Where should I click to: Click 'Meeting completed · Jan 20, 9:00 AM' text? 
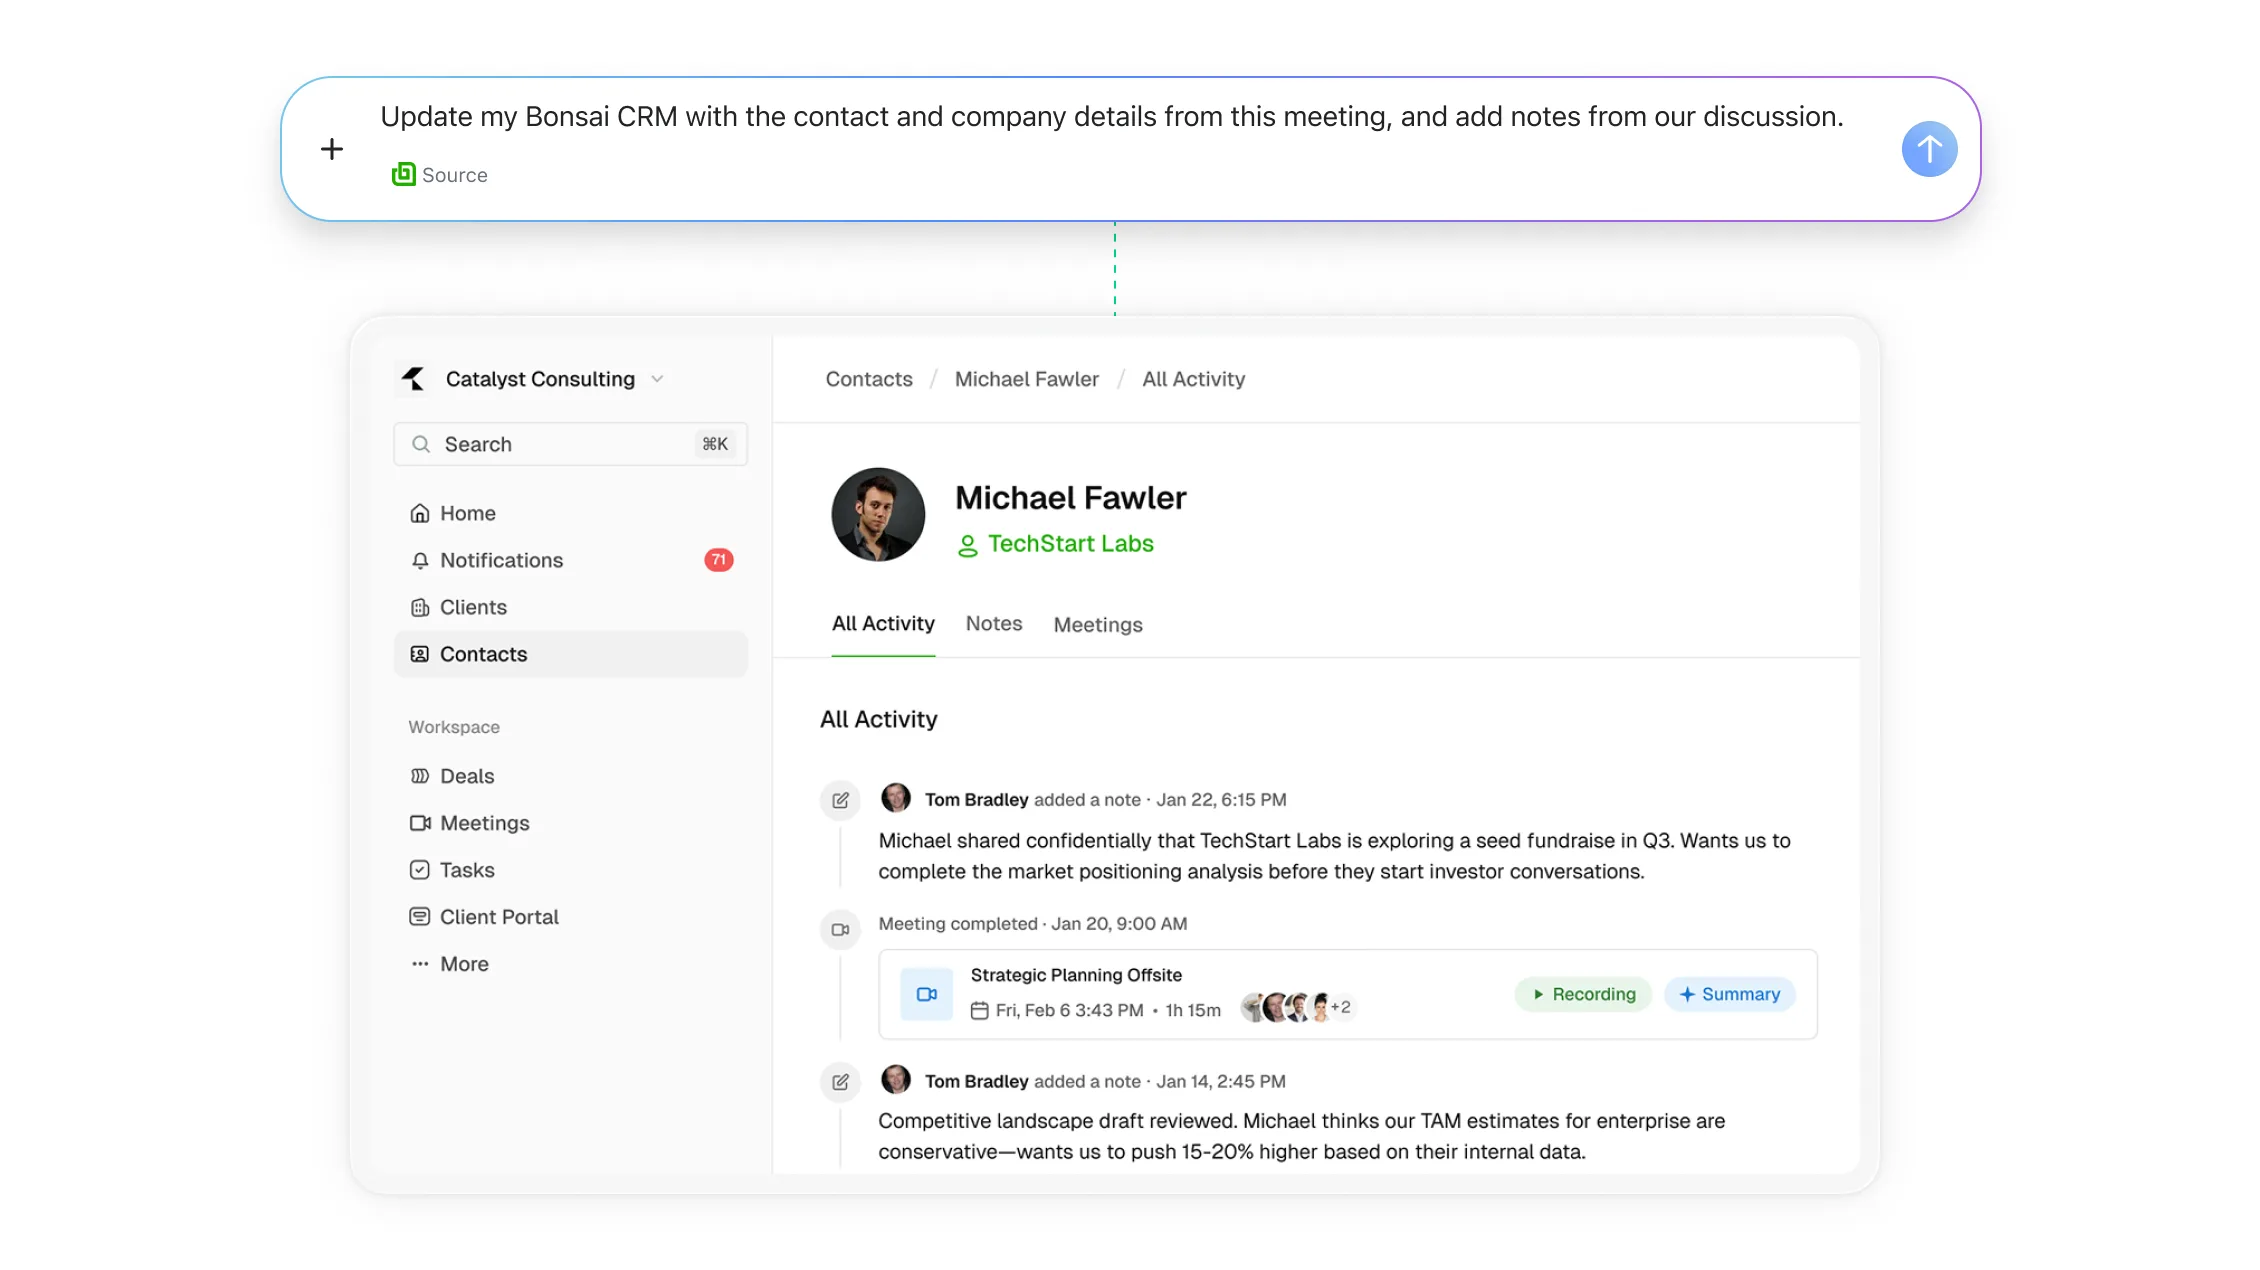1033,924
